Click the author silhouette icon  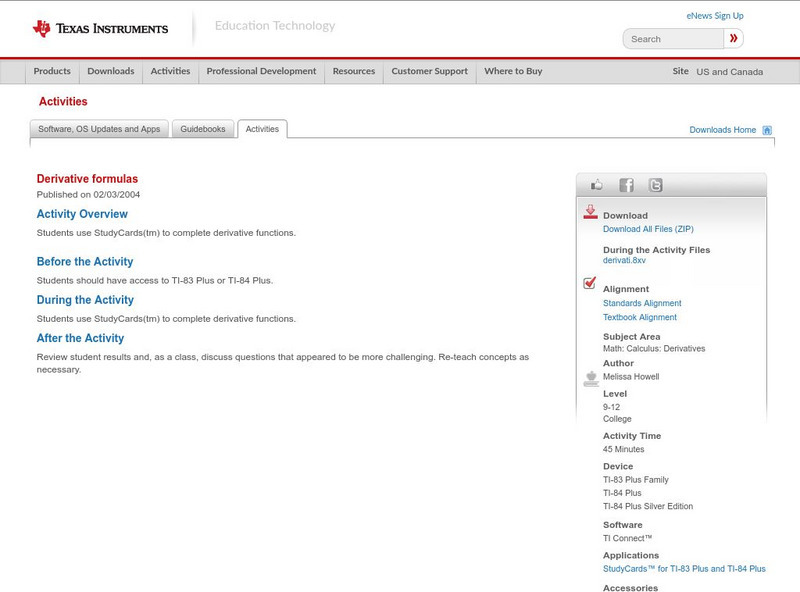(590, 378)
